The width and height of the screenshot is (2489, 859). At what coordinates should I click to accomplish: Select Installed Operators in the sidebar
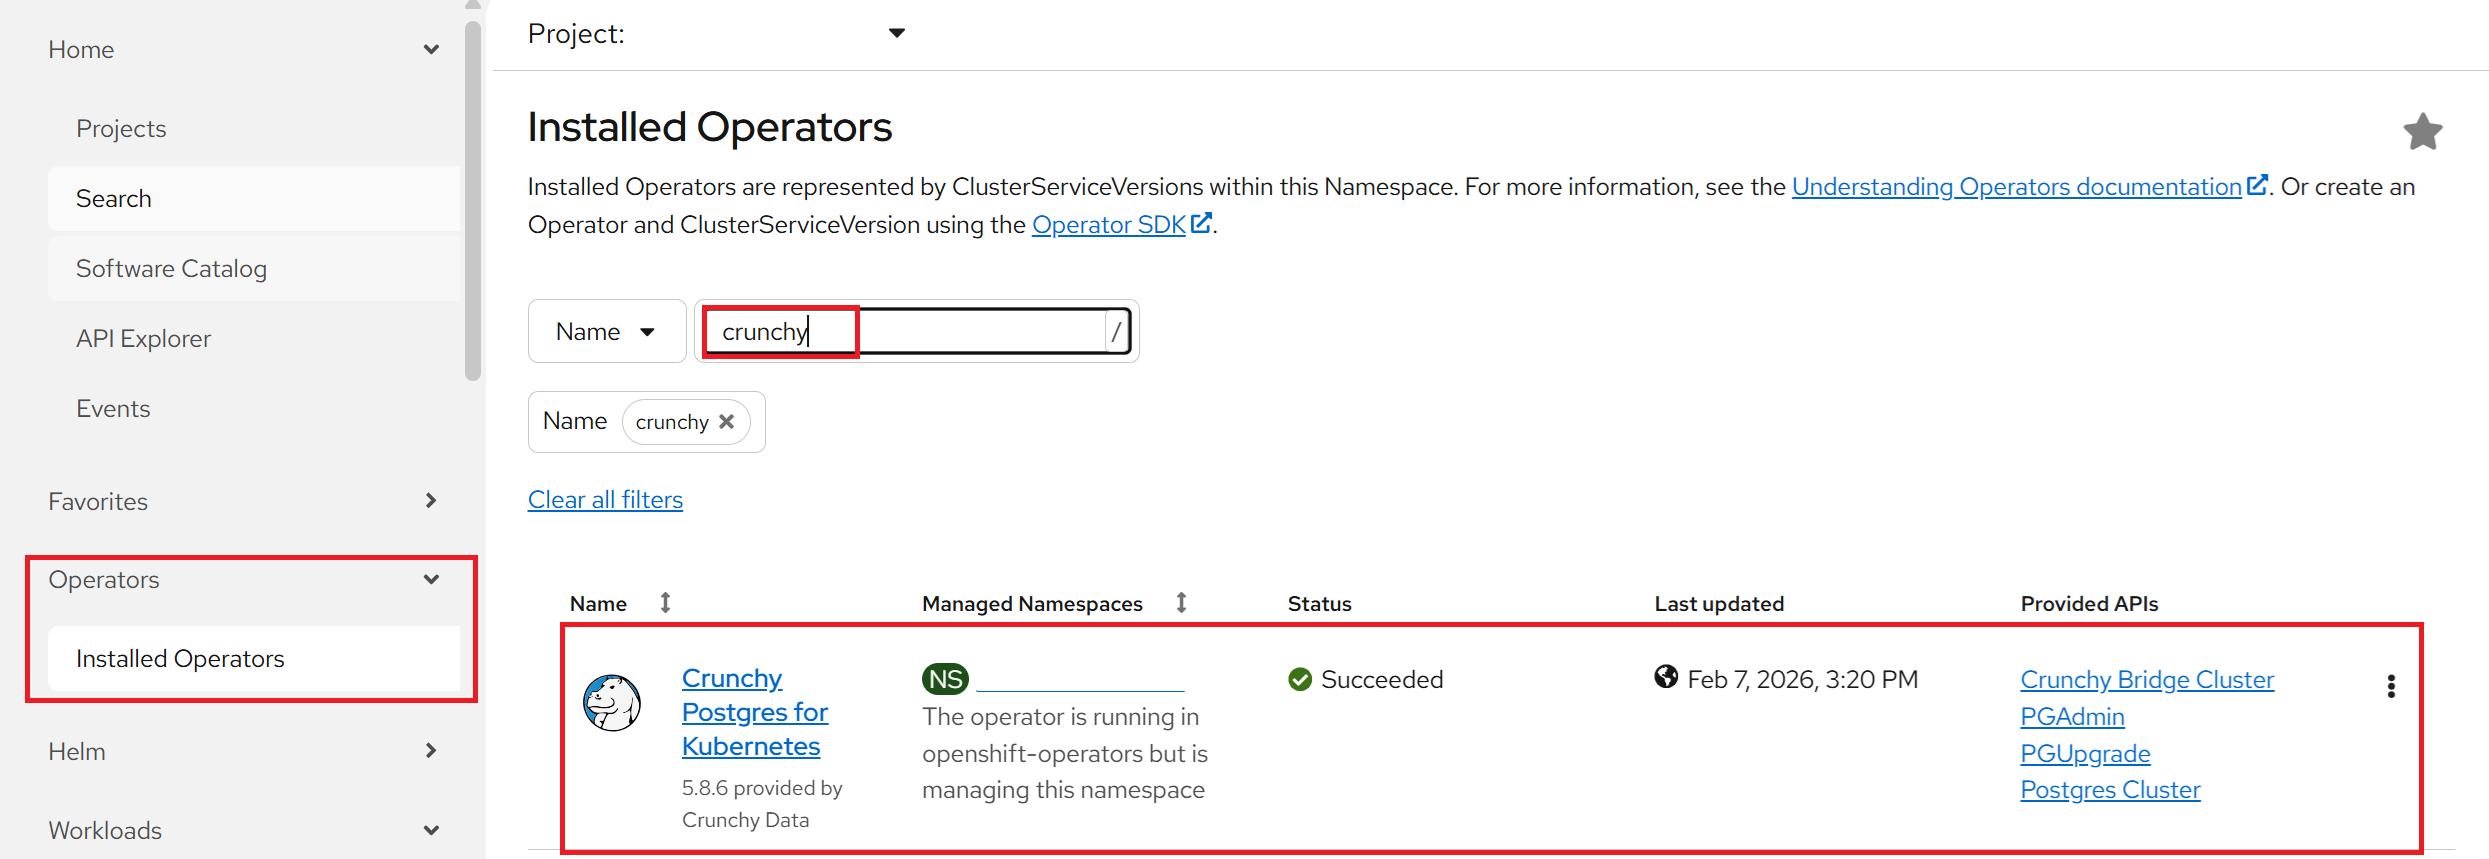tap(181, 659)
